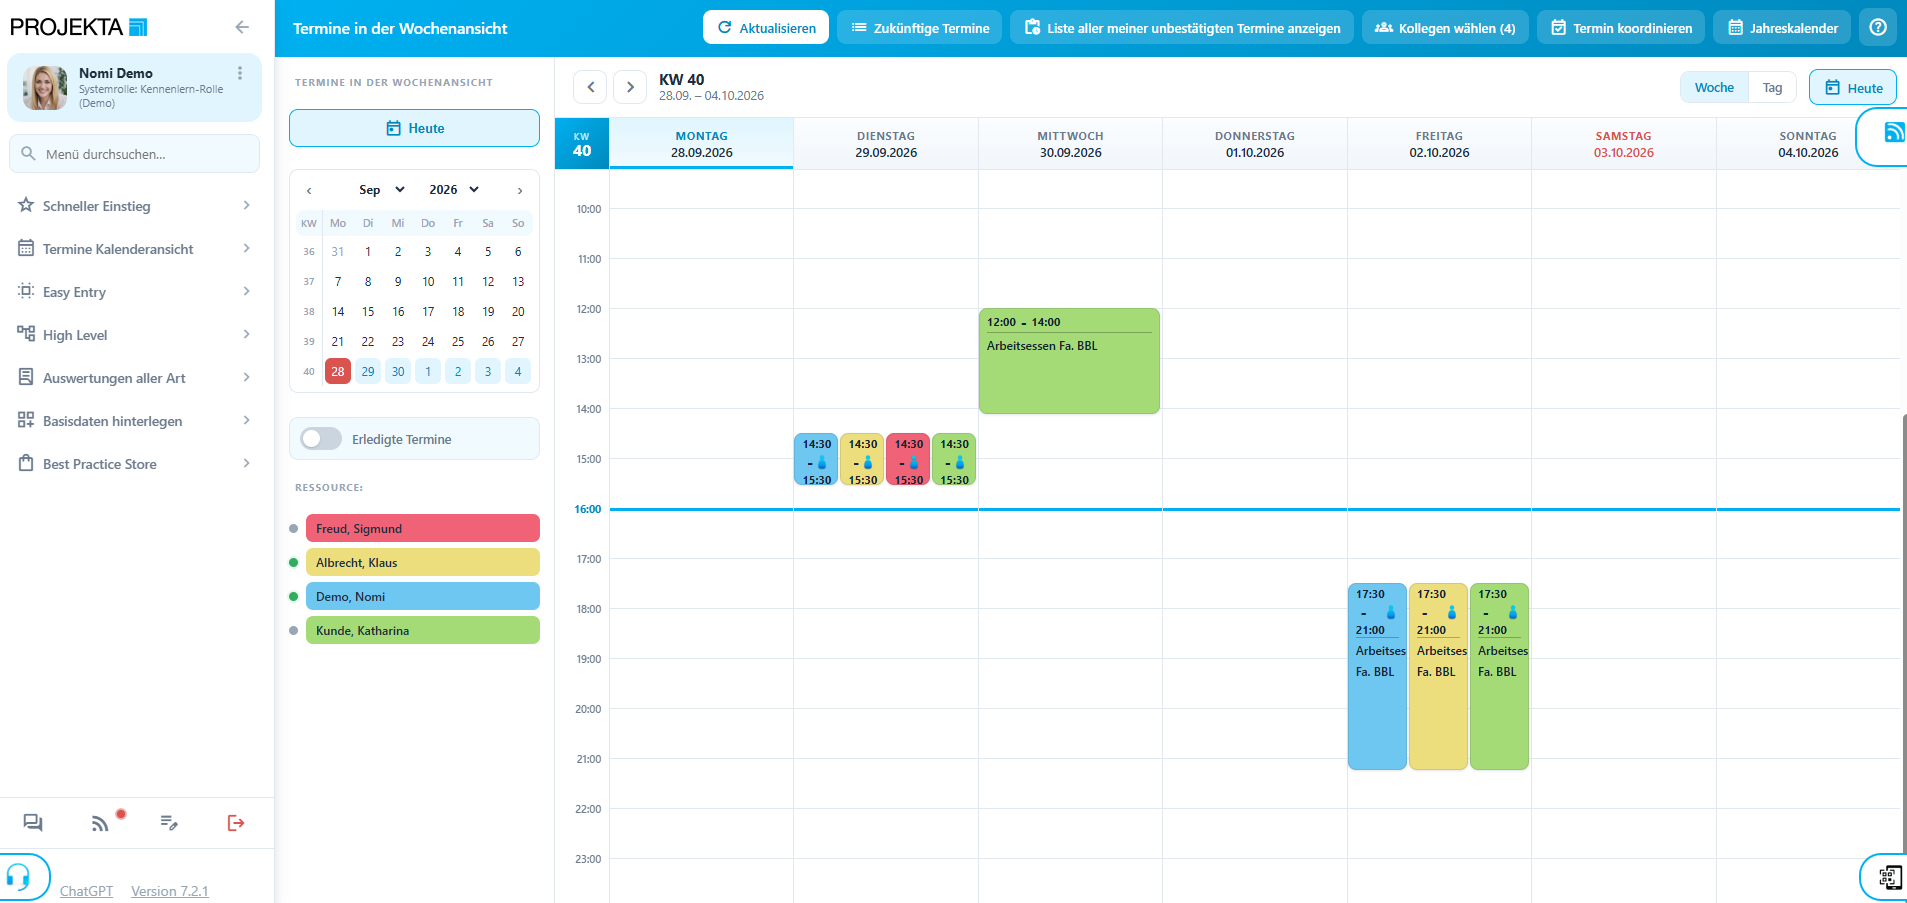Click the help question mark icon
Screen dimensions: 1907x903
point(1878,28)
